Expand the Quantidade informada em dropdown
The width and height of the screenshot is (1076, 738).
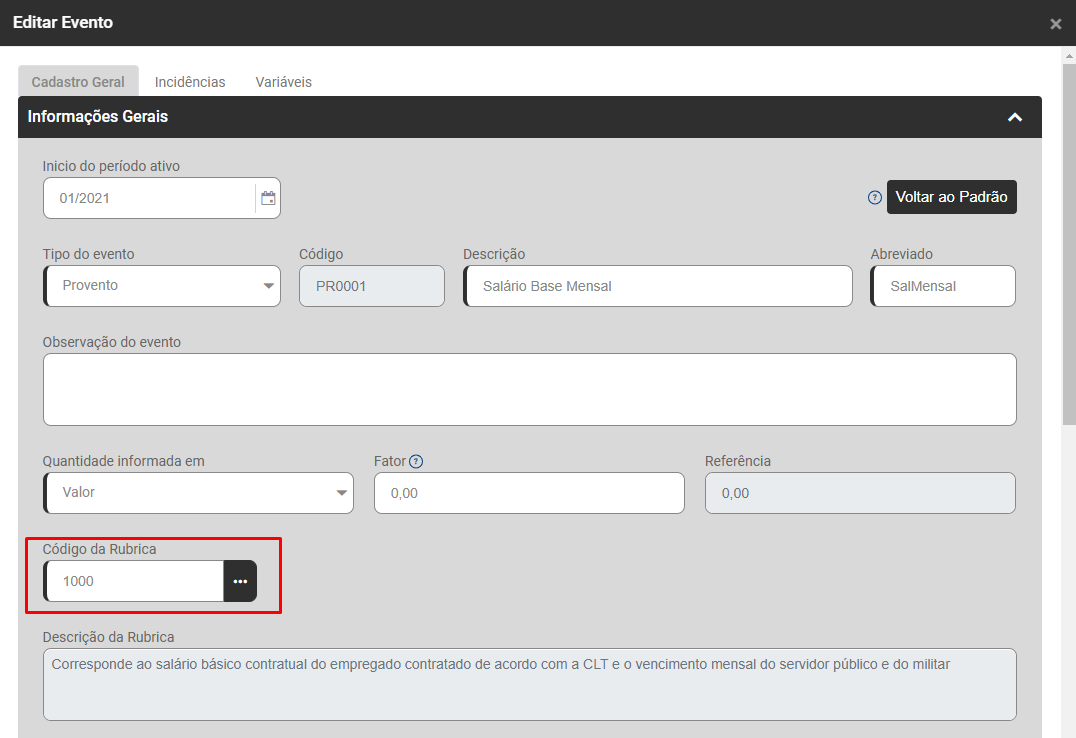[198, 493]
